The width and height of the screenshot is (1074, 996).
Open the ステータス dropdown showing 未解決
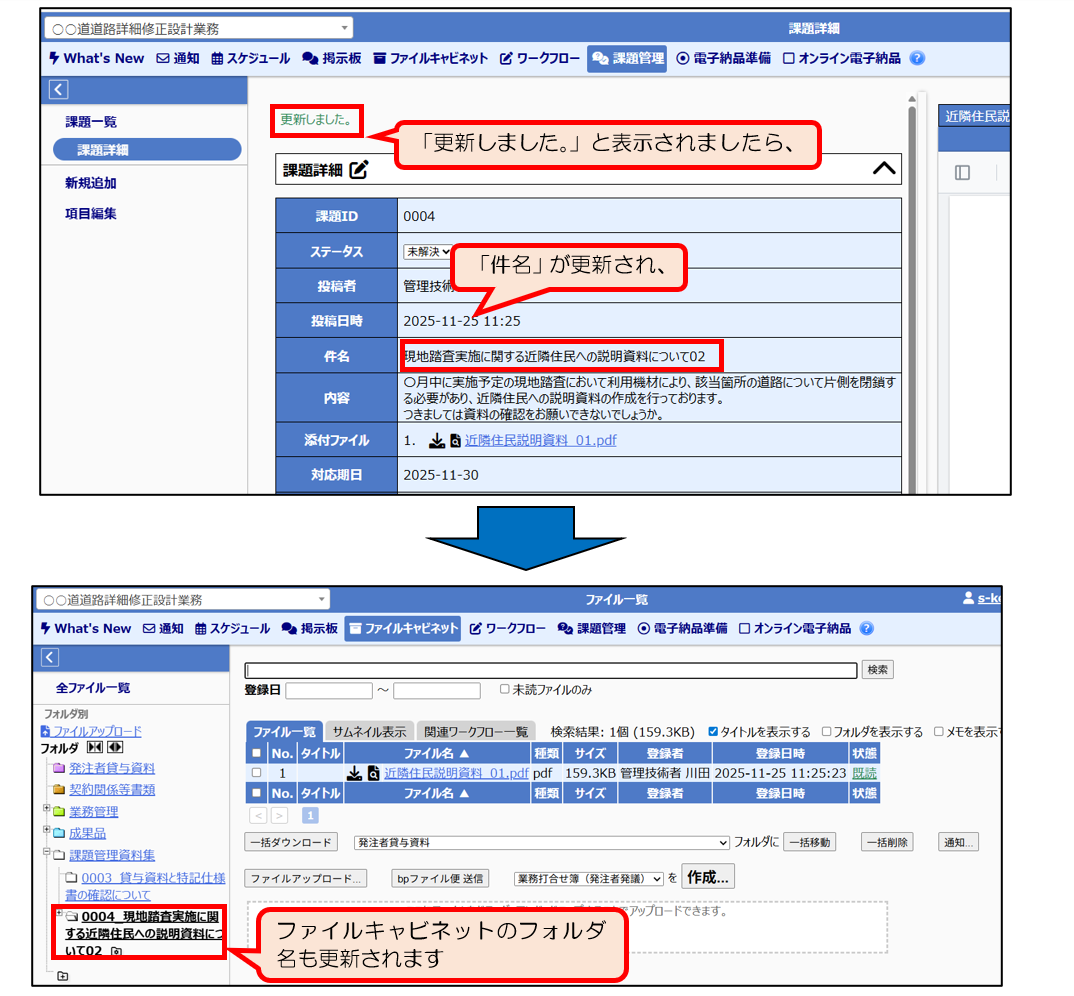click(x=428, y=252)
